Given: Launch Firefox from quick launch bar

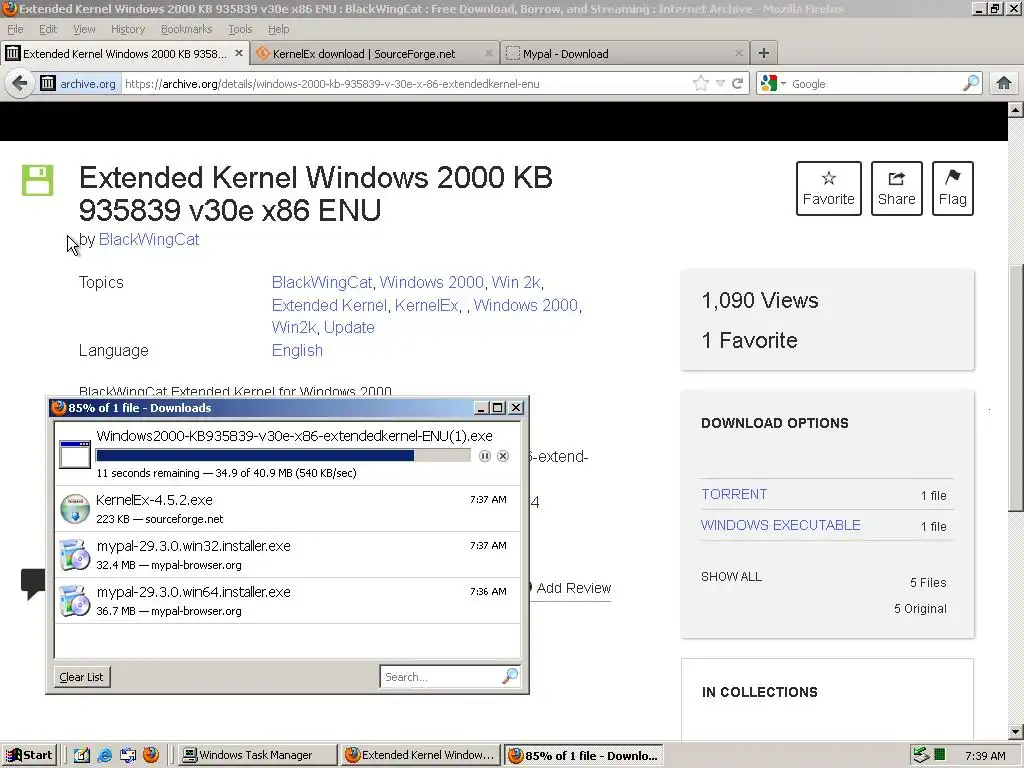Looking at the screenshot, I should 151,755.
